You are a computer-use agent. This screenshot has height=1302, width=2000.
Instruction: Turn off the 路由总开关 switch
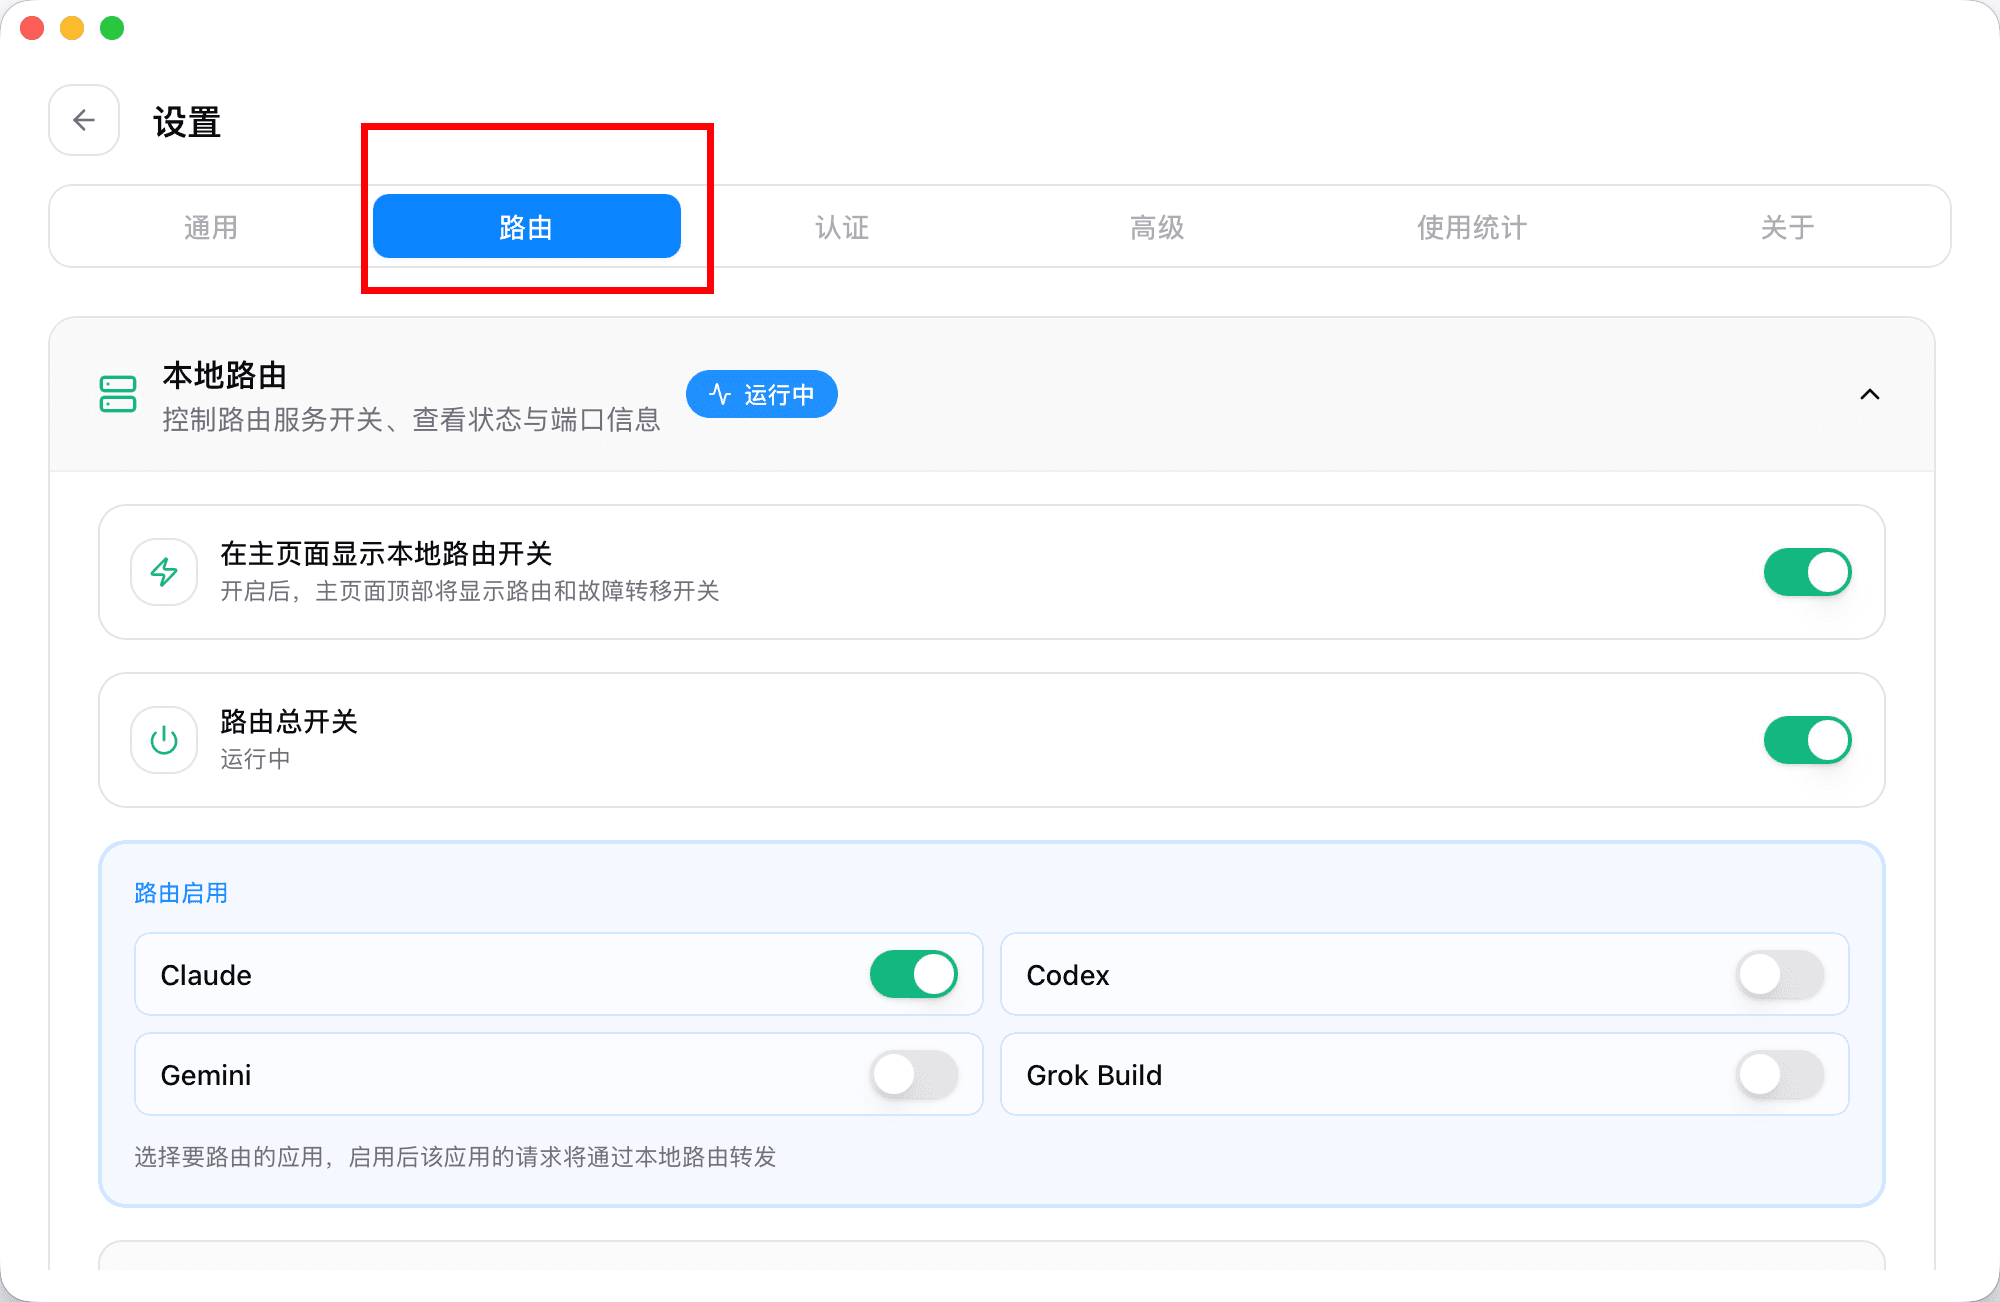point(1807,740)
